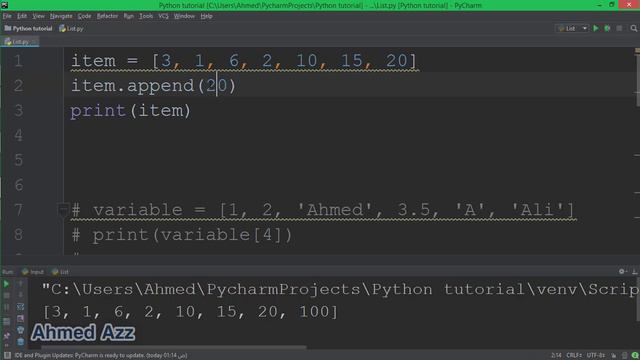Toggle scroll to end icon in Run panel
Viewport: 640px width, 360px height.
click(x=20, y=318)
